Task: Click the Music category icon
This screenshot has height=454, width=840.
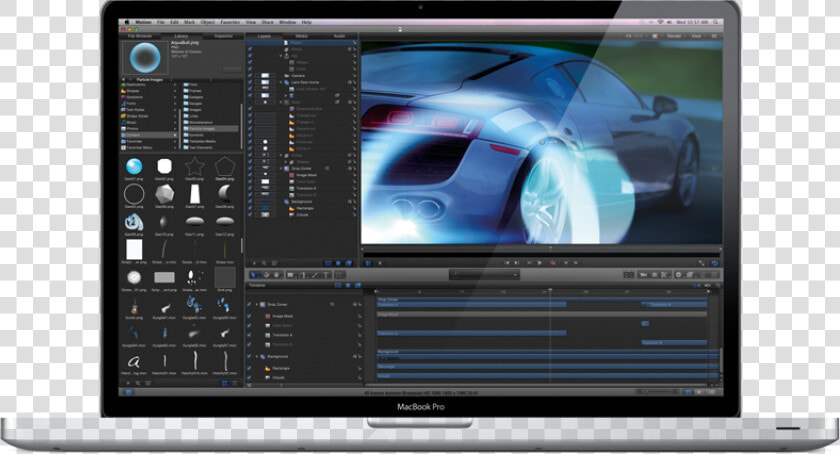Action: pyautogui.click(x=123, y=122)
